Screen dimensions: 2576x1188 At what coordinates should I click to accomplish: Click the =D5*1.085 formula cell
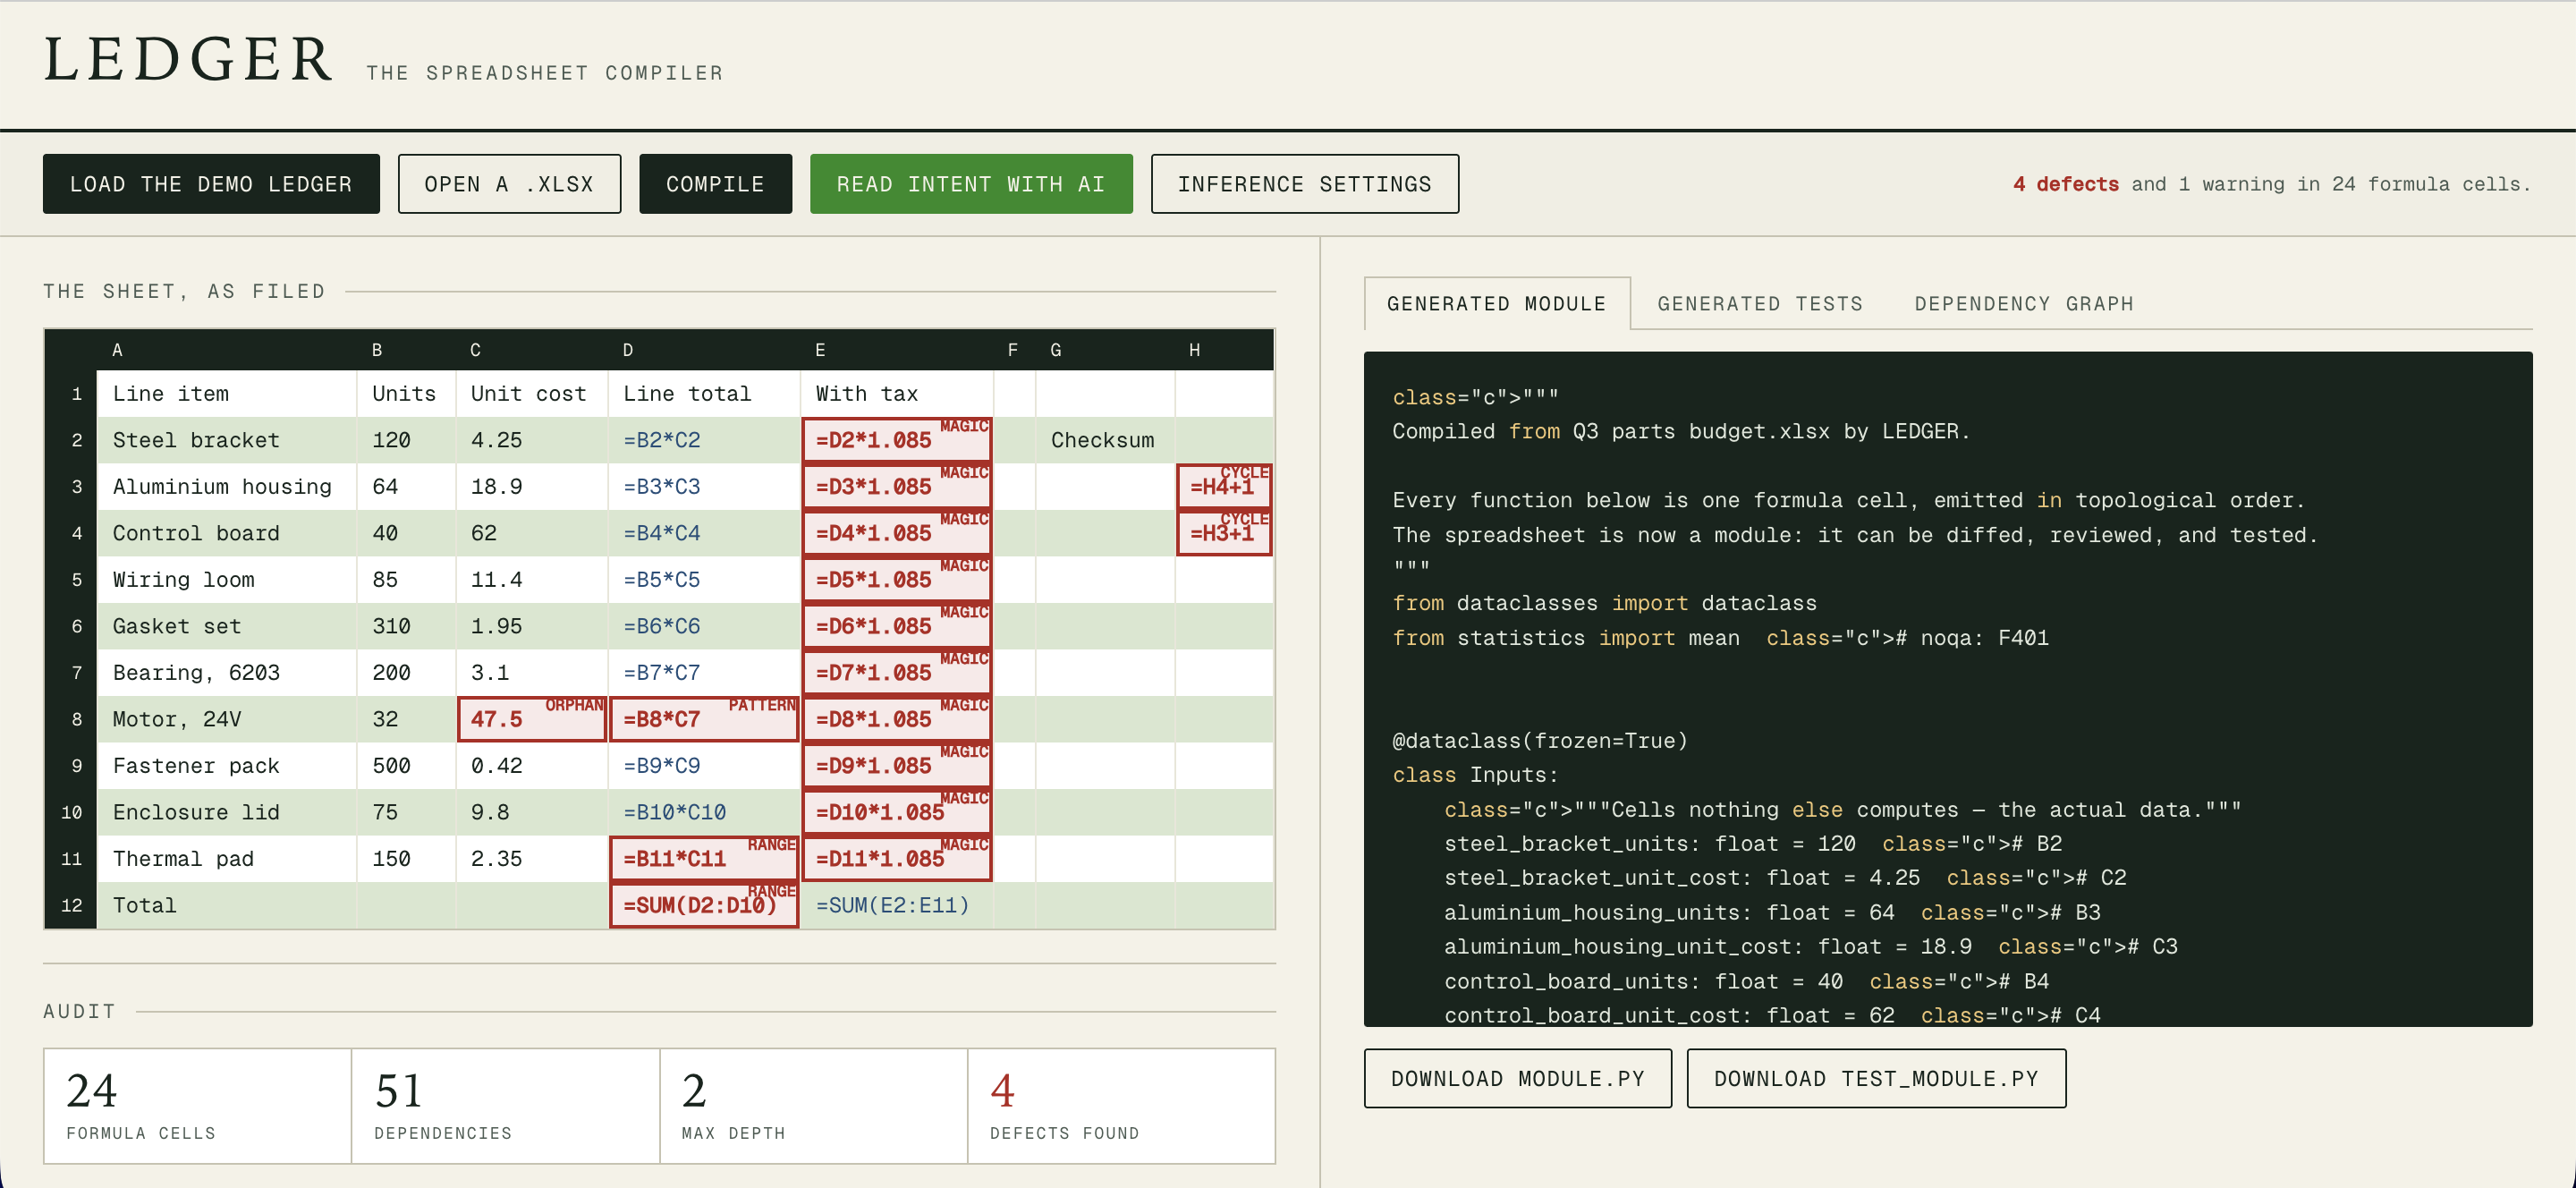tap(897, 580)
